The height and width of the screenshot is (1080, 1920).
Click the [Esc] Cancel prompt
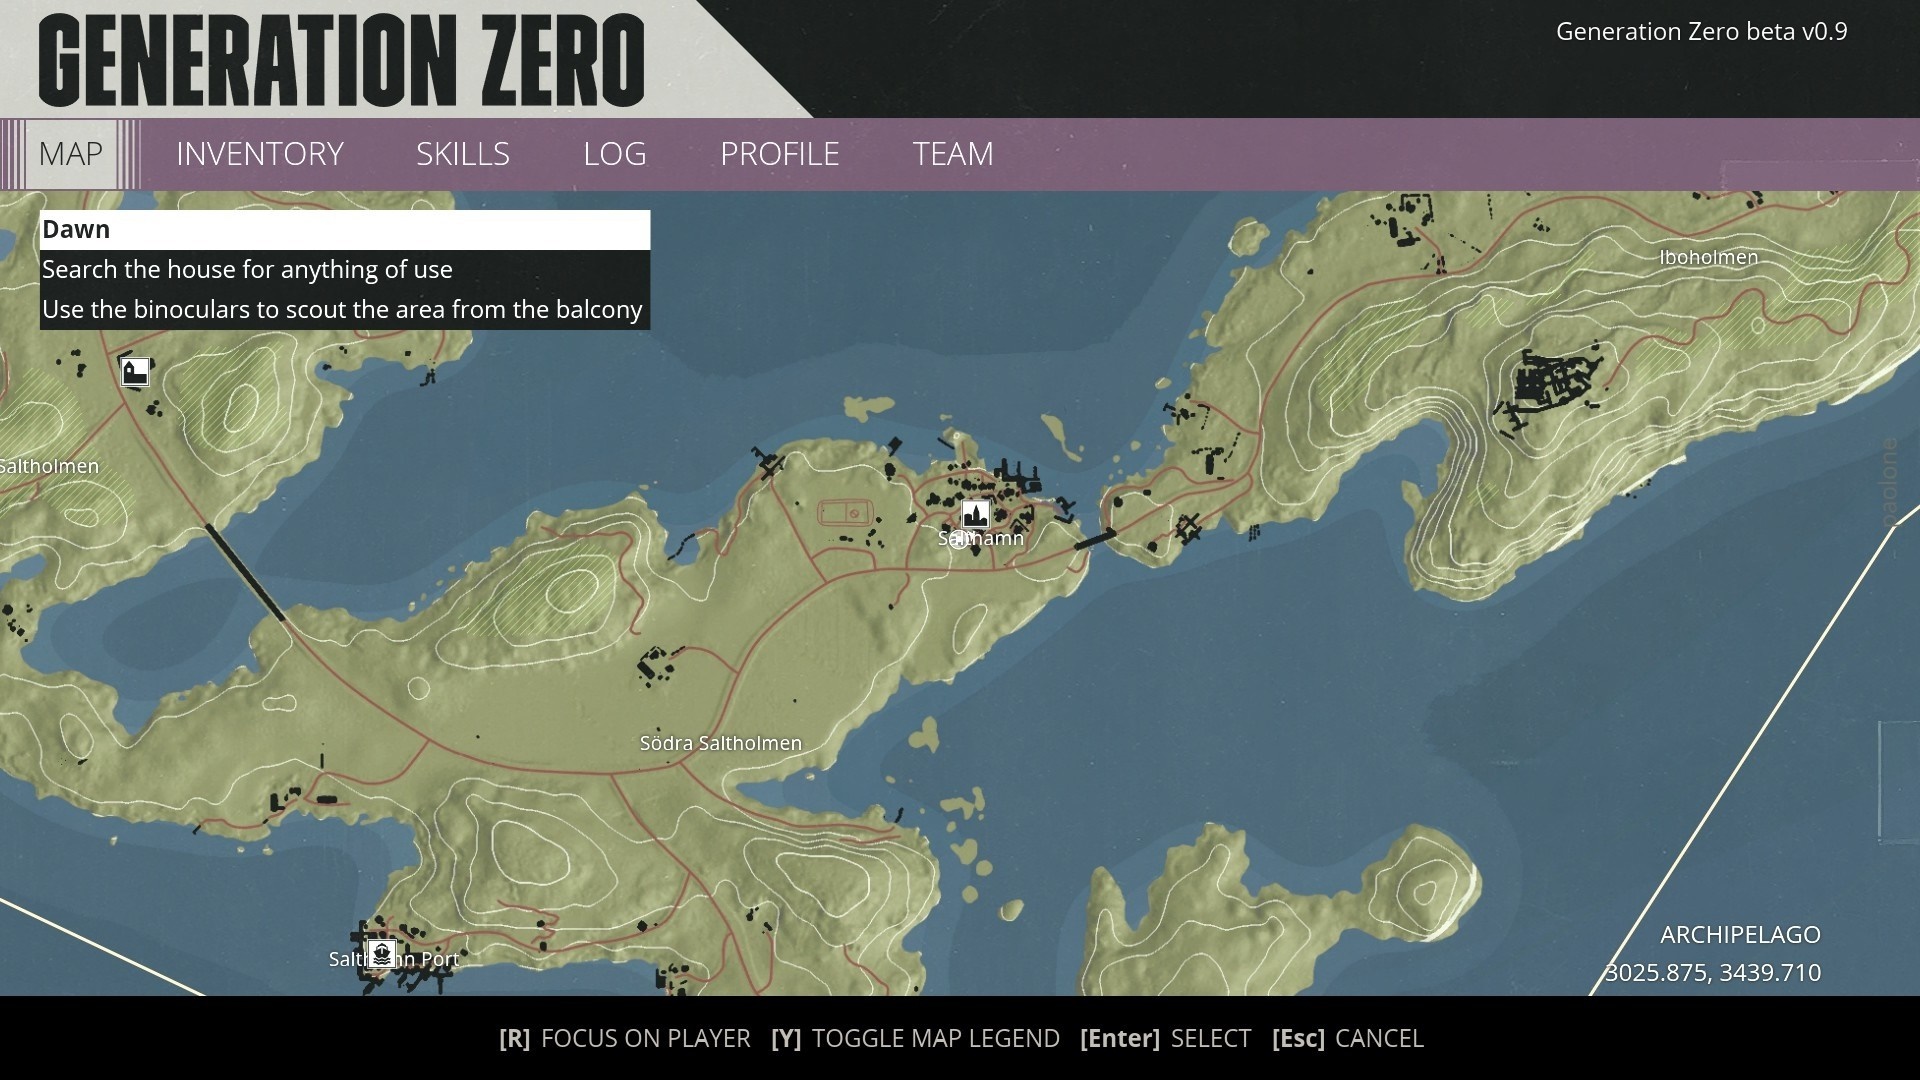[1348, 1039]
